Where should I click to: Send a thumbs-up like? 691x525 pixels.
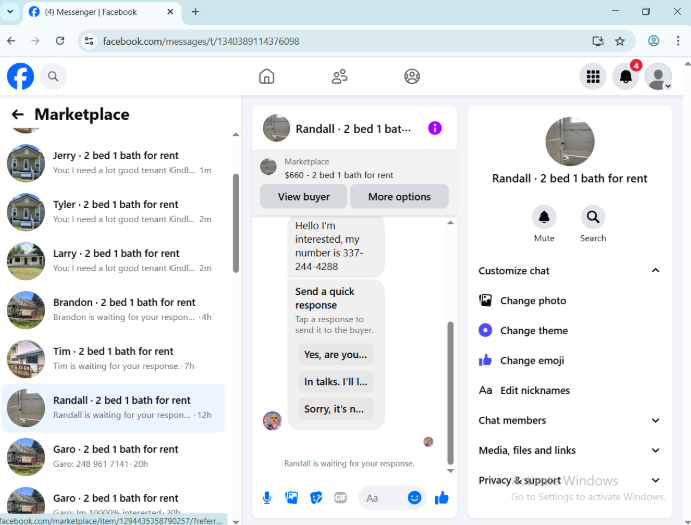(x=441, y=498)
